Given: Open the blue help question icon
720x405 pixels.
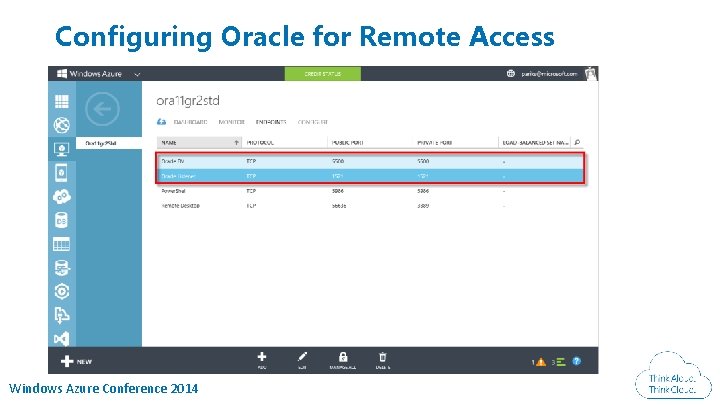Looking at the screenshot, I should pos(577,361).
